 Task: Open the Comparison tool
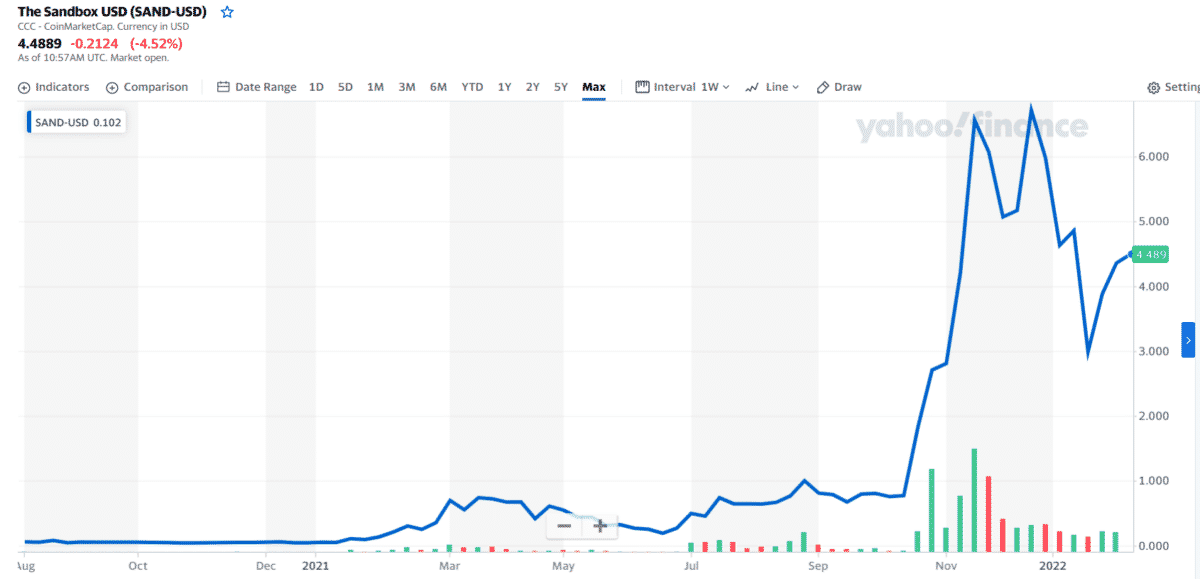click(x=147, y=87)
